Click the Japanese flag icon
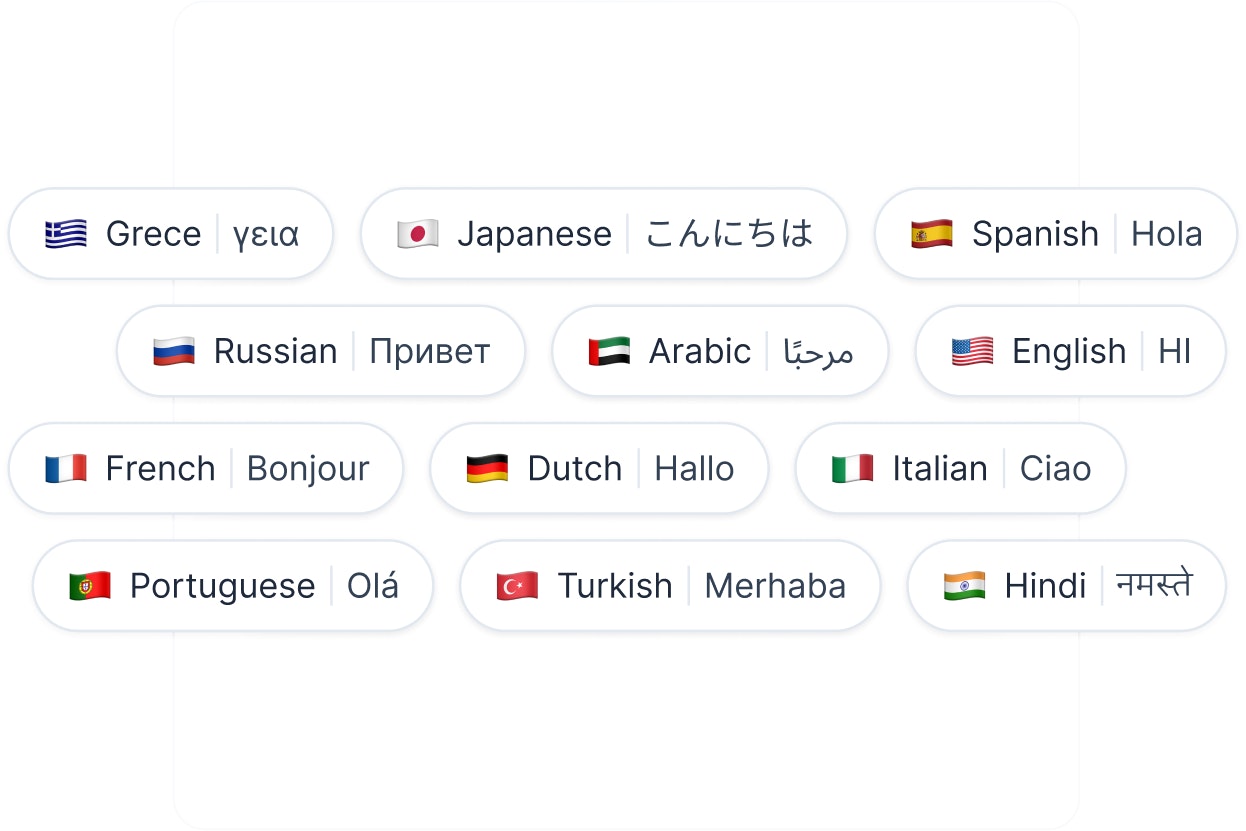1246x831 pixels. (x=418, y=234)
